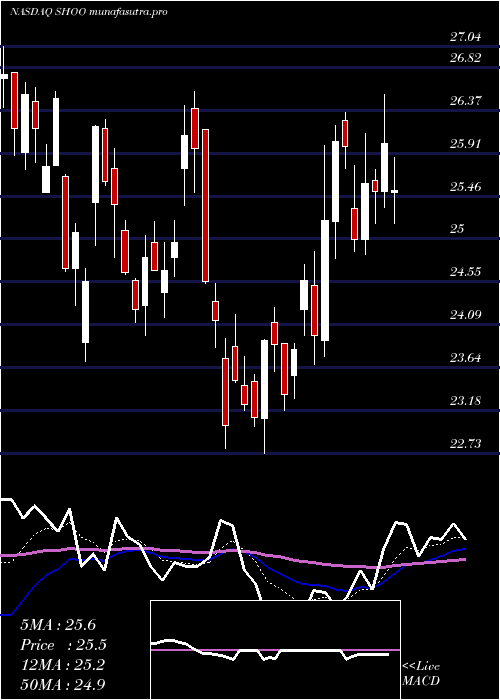Select the 24.09 price level label
The image size is (500, 700).
tap(466, 315)
